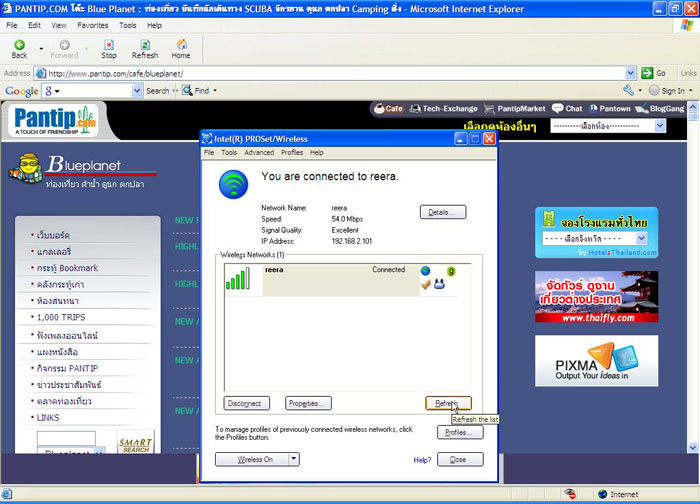
Task: Open the hotel province dropdown
Action: pos(595,238)
